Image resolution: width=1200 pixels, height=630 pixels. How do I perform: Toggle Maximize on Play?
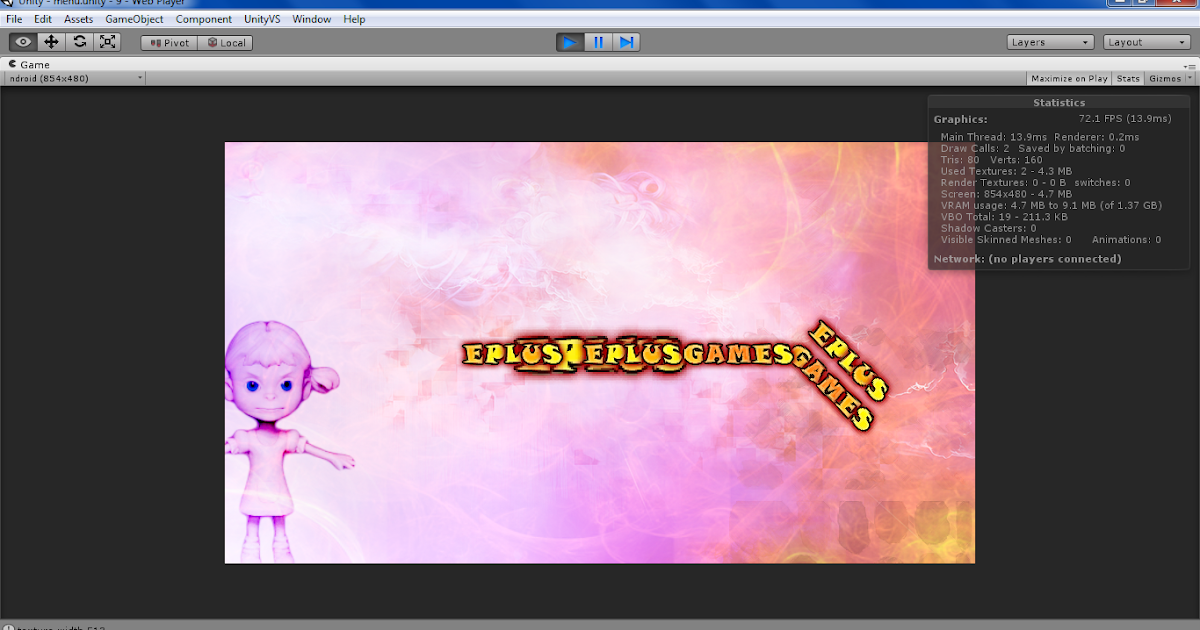click(1069, 78)
